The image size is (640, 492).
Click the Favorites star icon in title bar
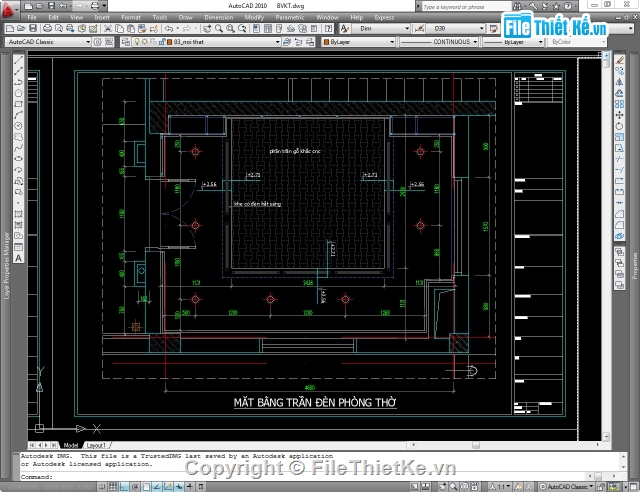(x=556, y=6)
